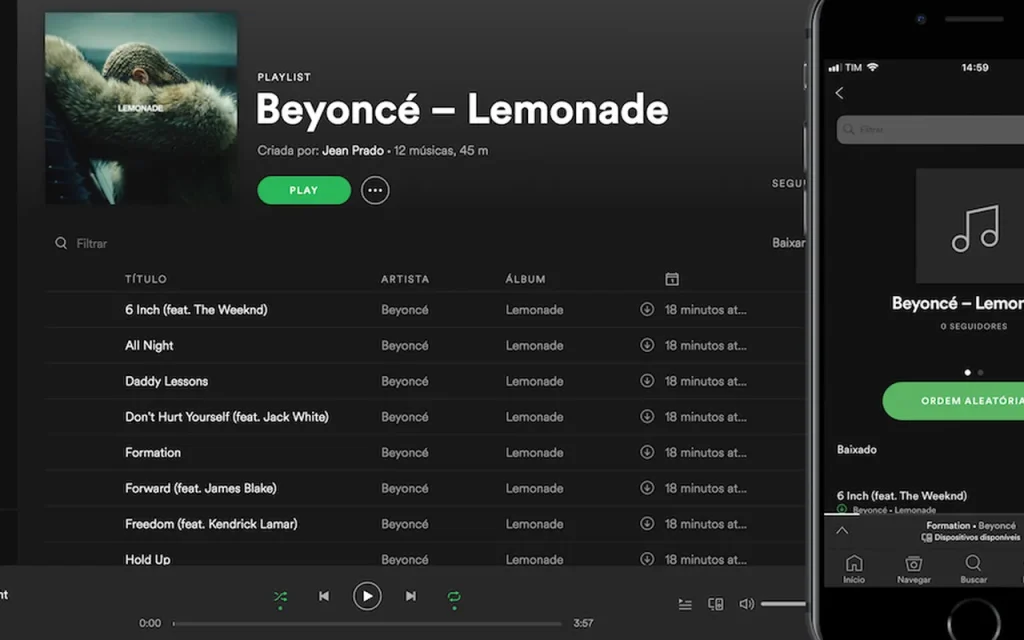Image resolution: width=1024 pixels, height=640 pixels.
Task: Tap the second page dot on phone
Action: 980,372
